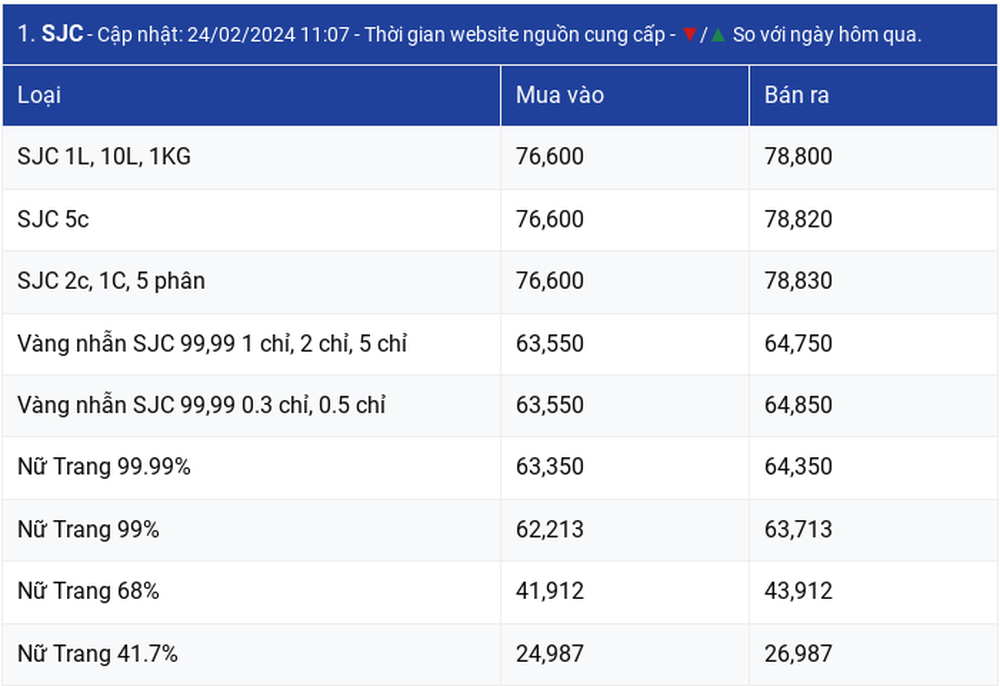Click the Nữ Trang 99% row label
The height and width of the screenshot is (686, 1000).
(88, 530)
